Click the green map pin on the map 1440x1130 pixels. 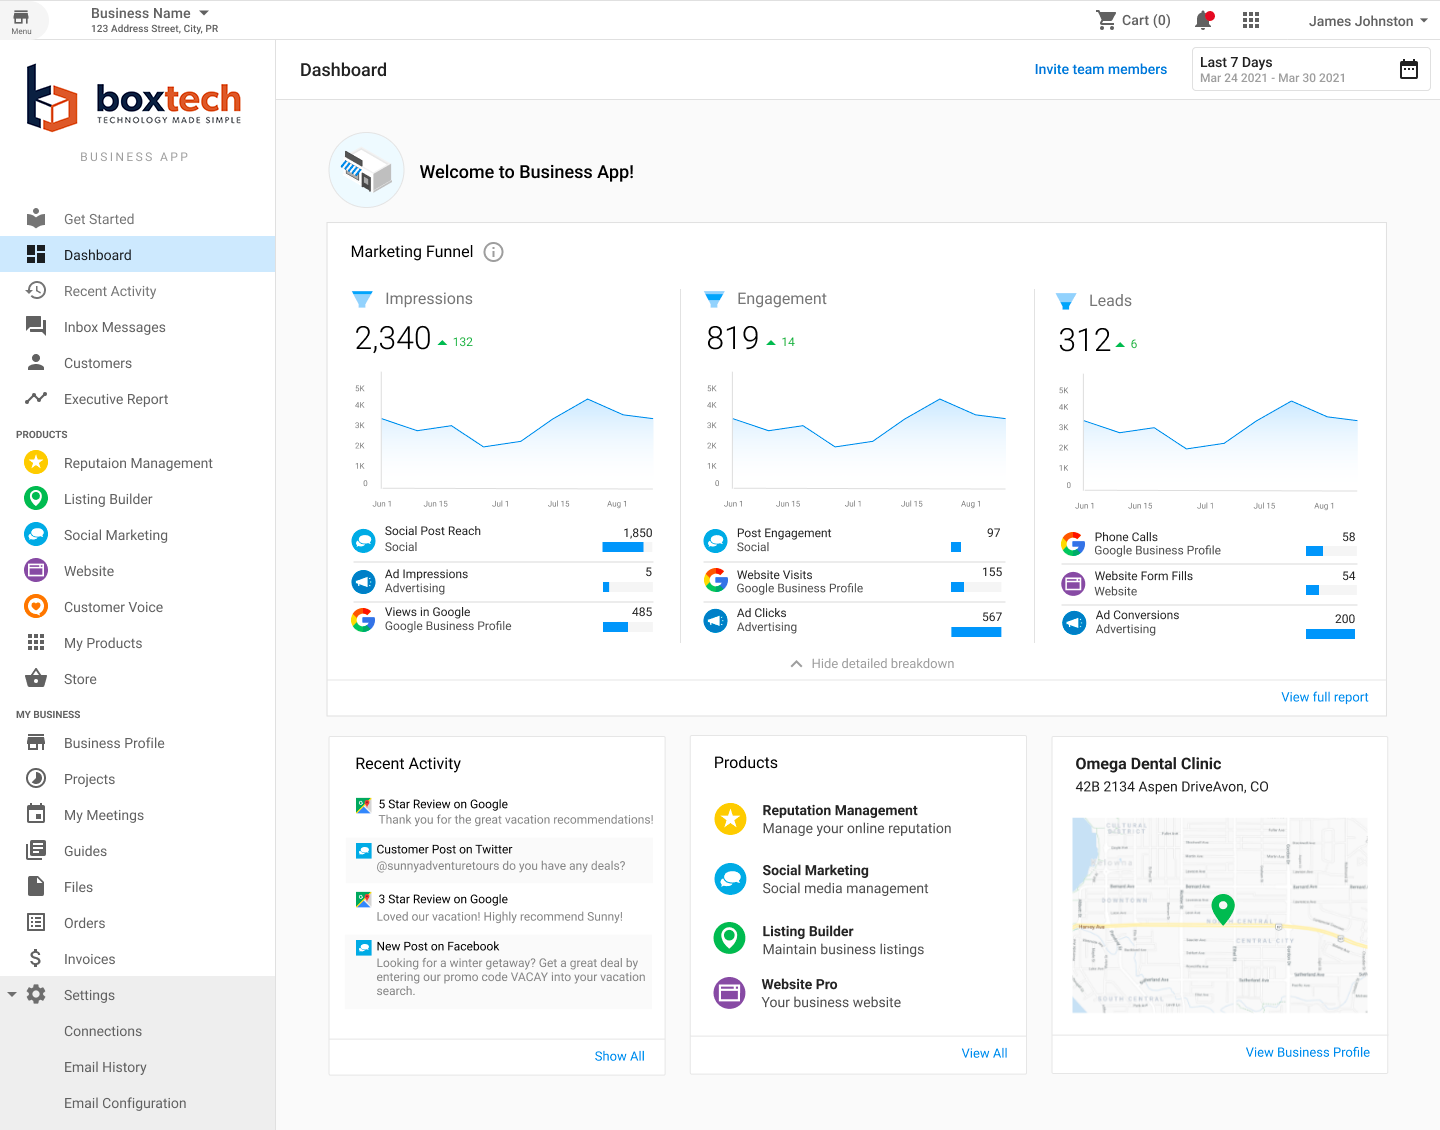[1222, 907]
